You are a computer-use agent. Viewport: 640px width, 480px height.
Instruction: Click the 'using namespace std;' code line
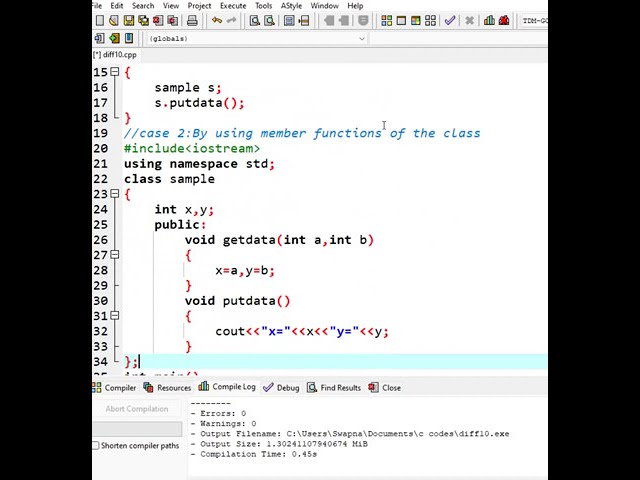coord(200,164)
